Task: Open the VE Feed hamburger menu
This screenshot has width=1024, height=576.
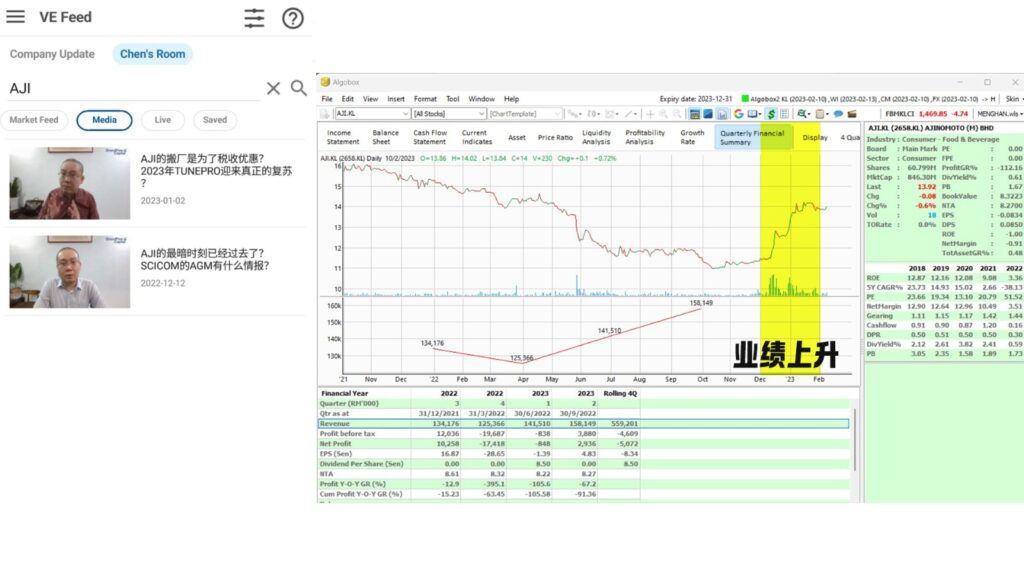Action: tap(16, 17)
